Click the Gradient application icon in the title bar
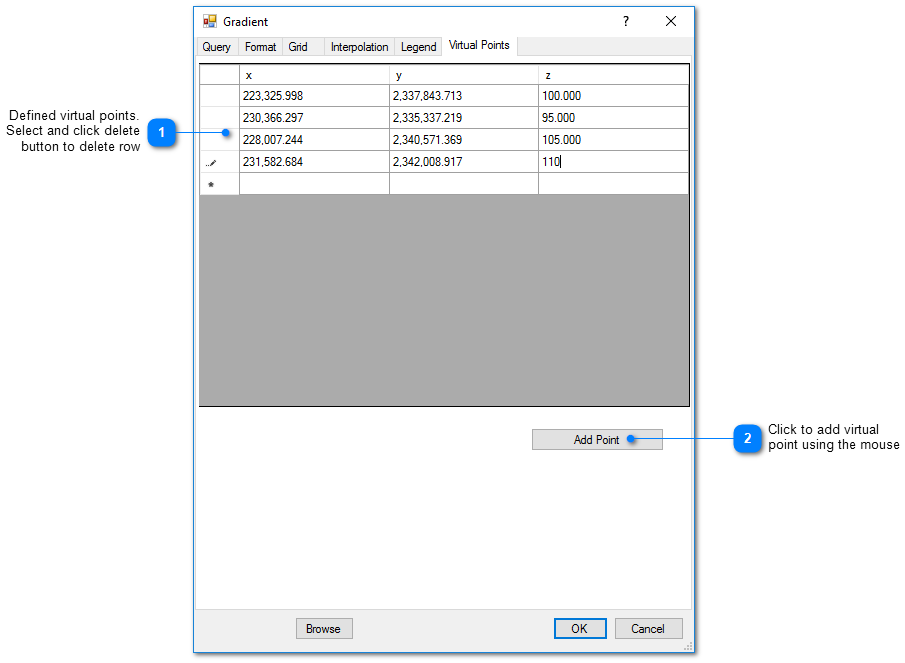The width and height of the screenshot is (905, 663). click(210, 20)
